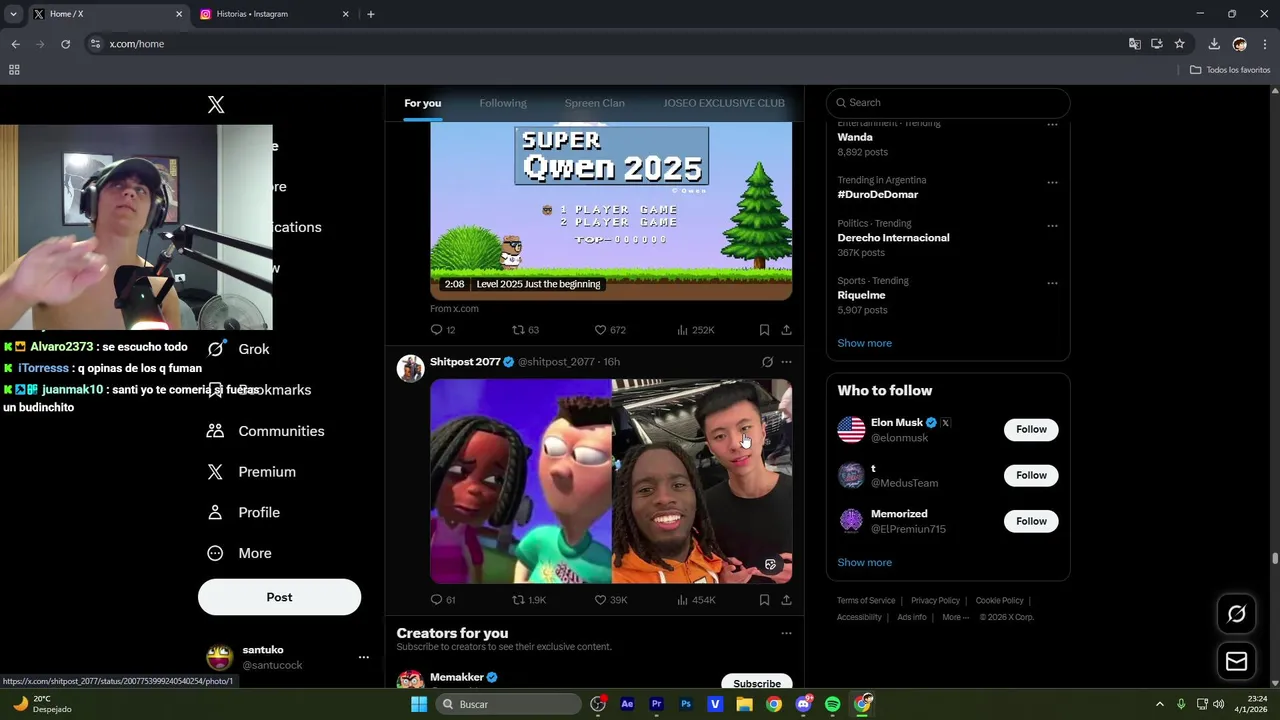Expand the hidden system tray icons
The height and width of the screenshot is (720, 1280).
pyautogui.click(x=1160, y=704)
